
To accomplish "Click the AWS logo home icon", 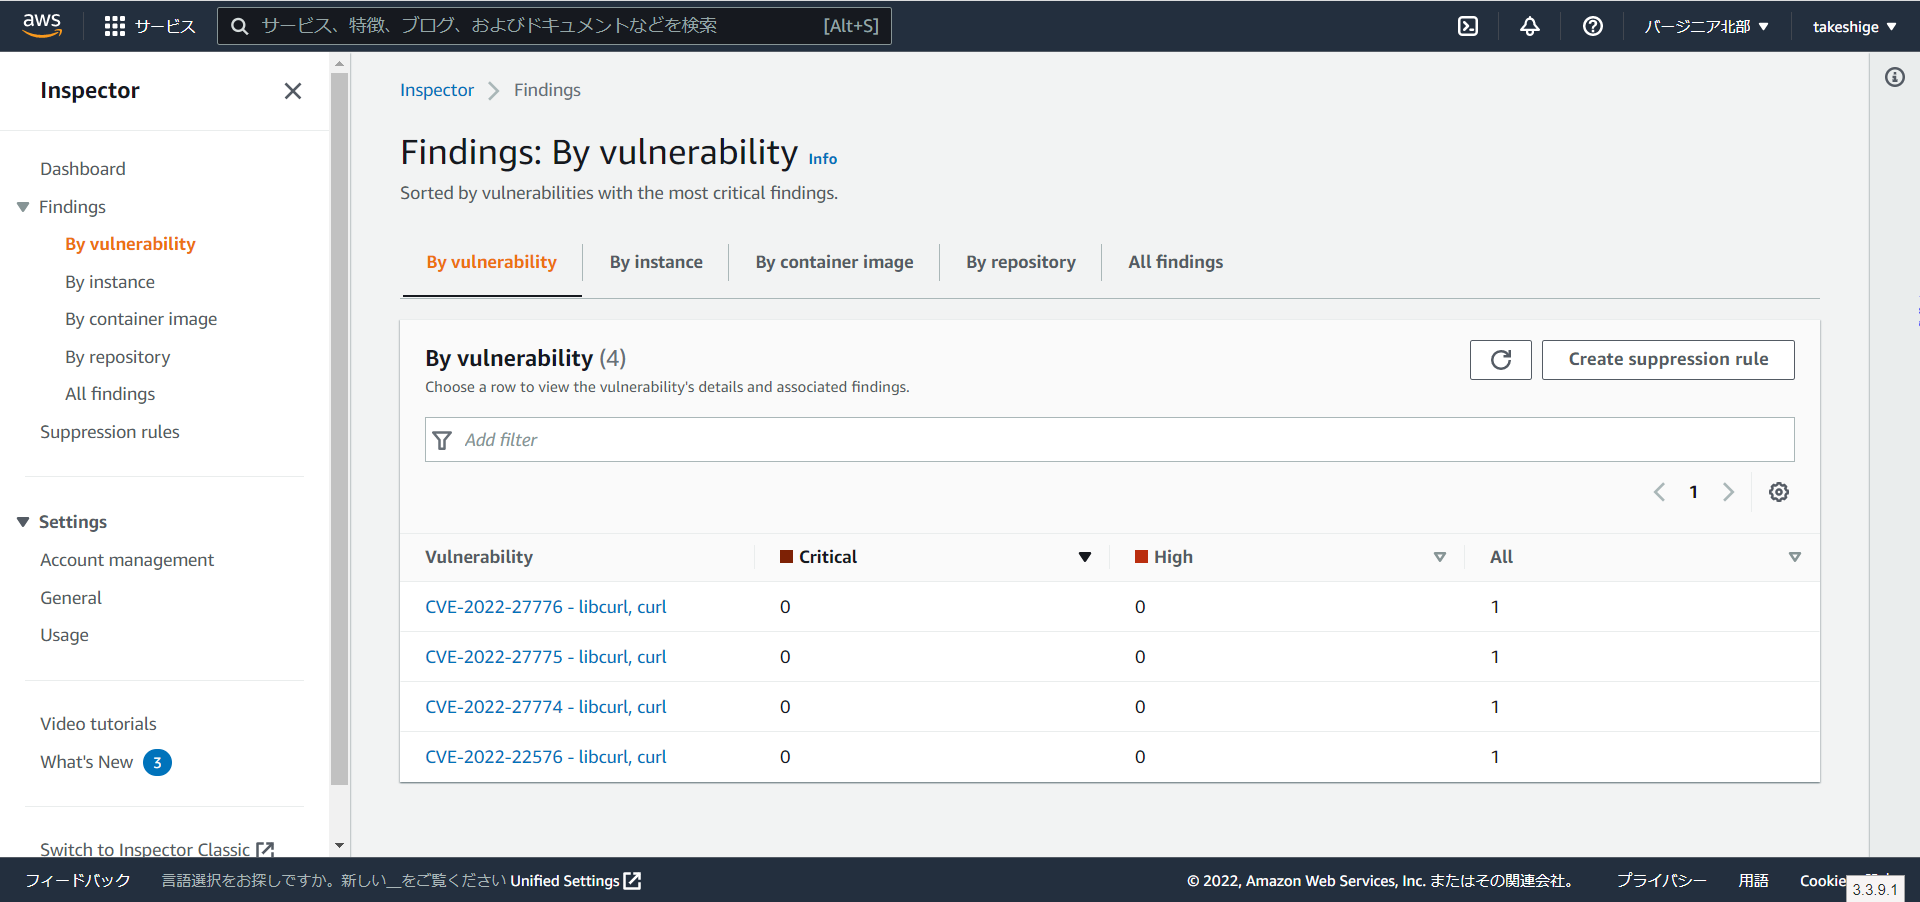I will [42, 26].
